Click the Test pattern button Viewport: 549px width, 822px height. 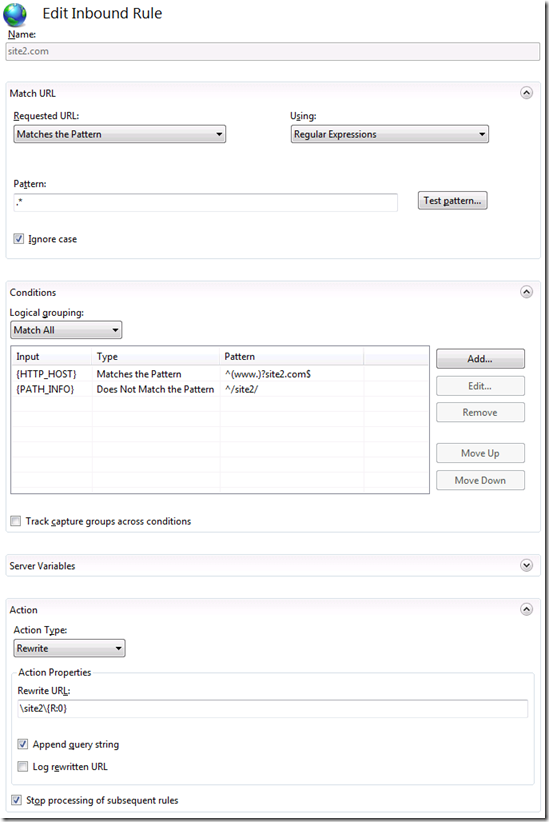pyautogui.click(x=453, y=201)
